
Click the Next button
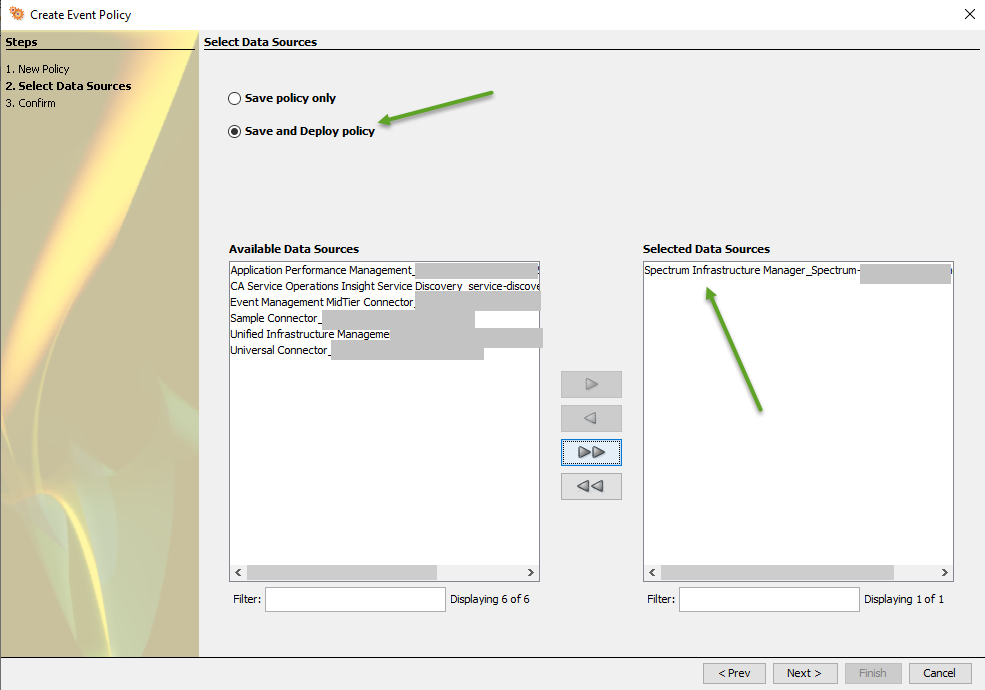pos(805,673)
